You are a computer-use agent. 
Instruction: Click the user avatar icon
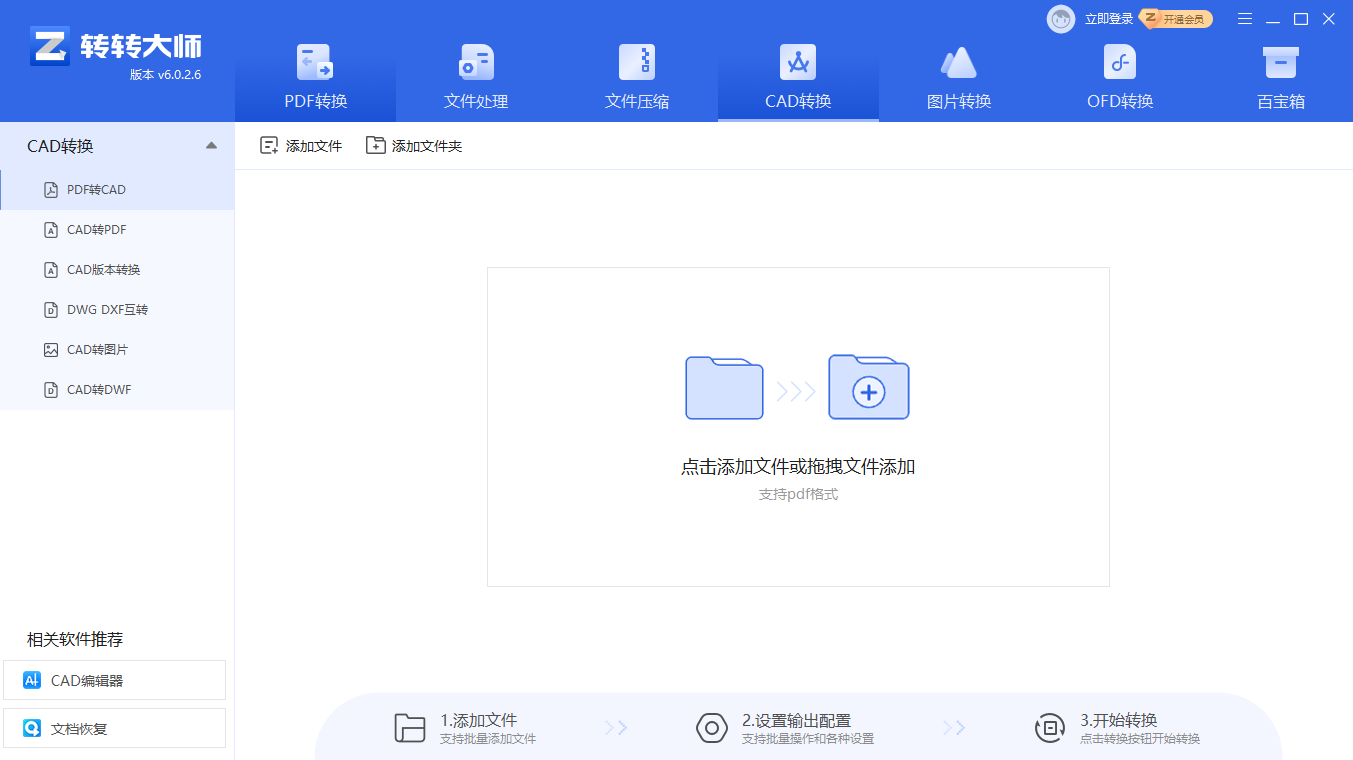(x=1060, y=18)
